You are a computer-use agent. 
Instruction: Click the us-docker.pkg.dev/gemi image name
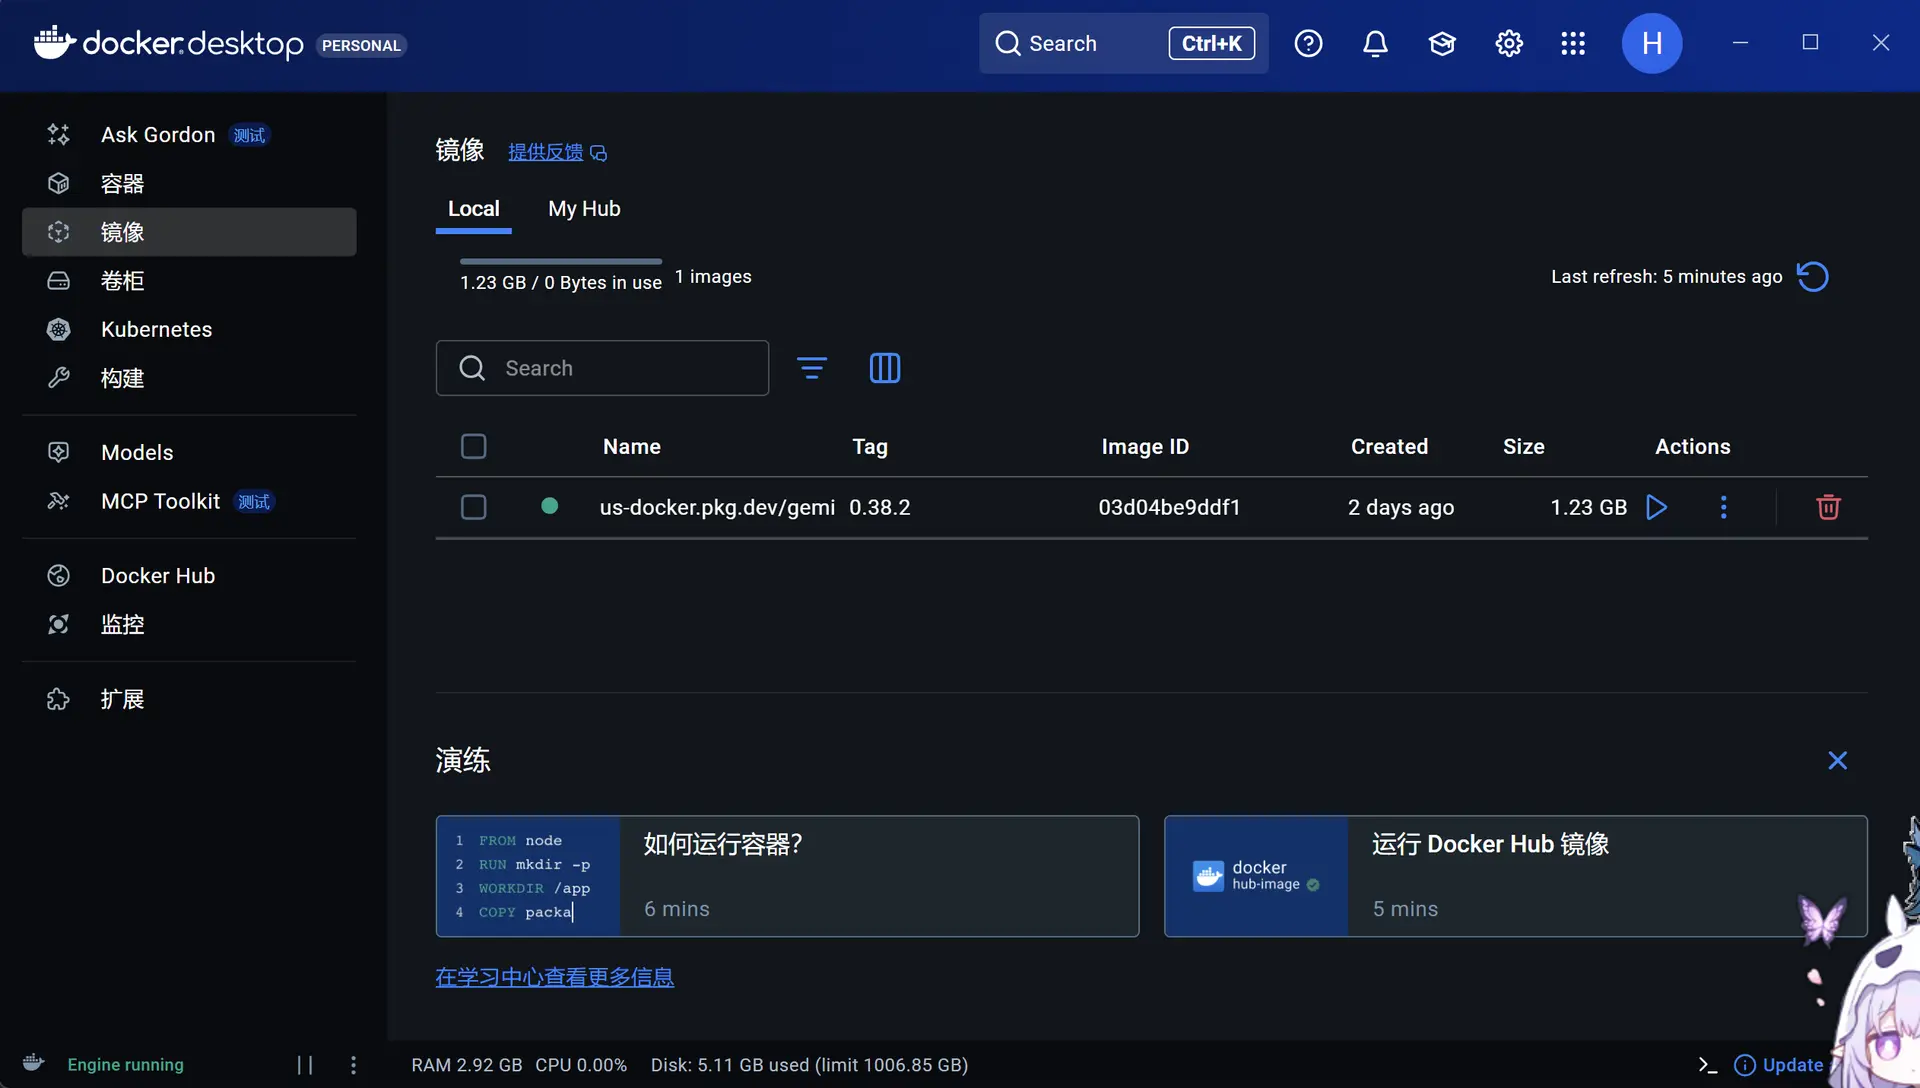[x=717, y=508]
